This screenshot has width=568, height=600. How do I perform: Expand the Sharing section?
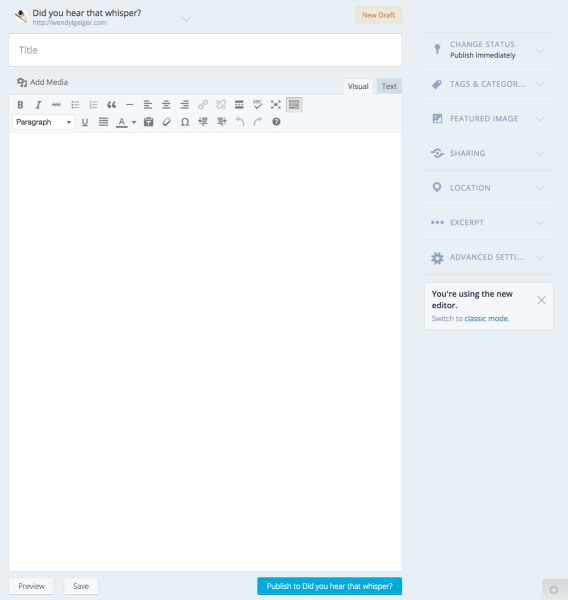[489, 153]
